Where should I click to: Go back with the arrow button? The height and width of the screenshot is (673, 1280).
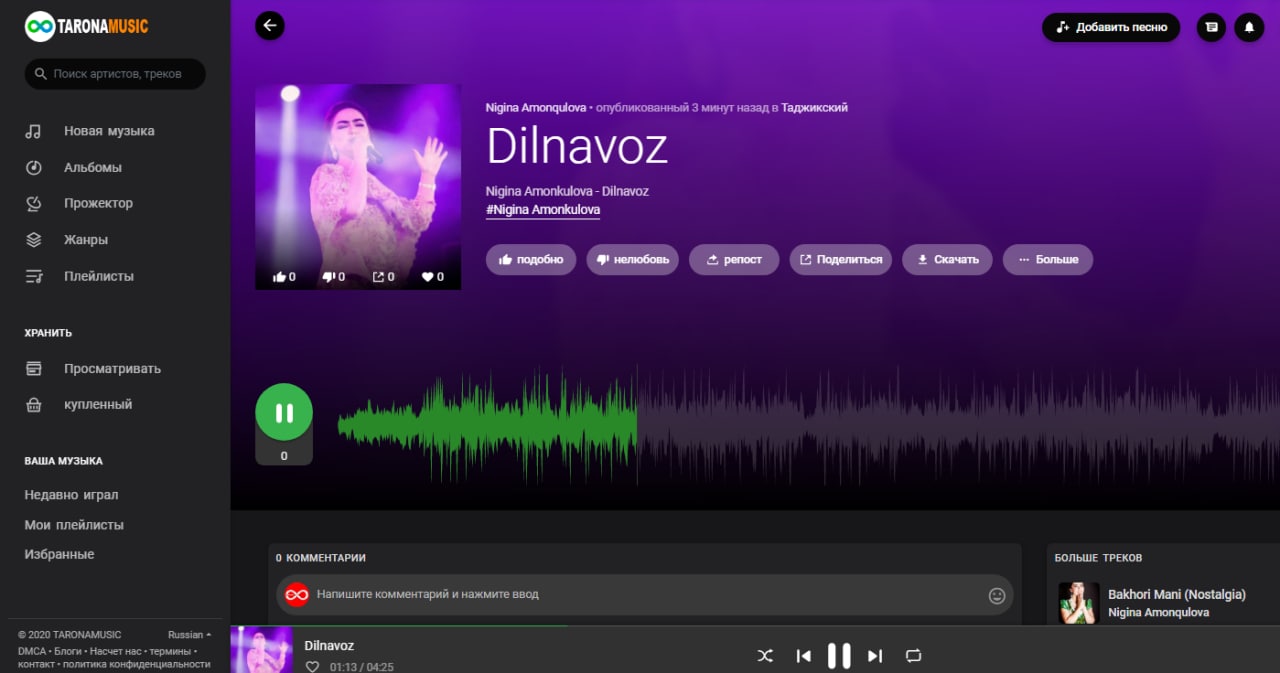[x=270, y=26]
